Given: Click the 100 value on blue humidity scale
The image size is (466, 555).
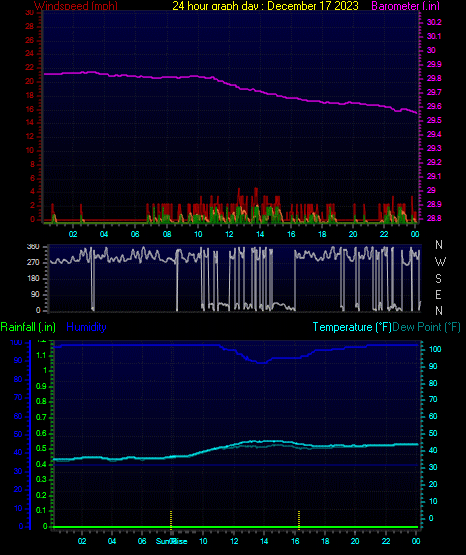Looking at the screenshot, I should 16,343.
